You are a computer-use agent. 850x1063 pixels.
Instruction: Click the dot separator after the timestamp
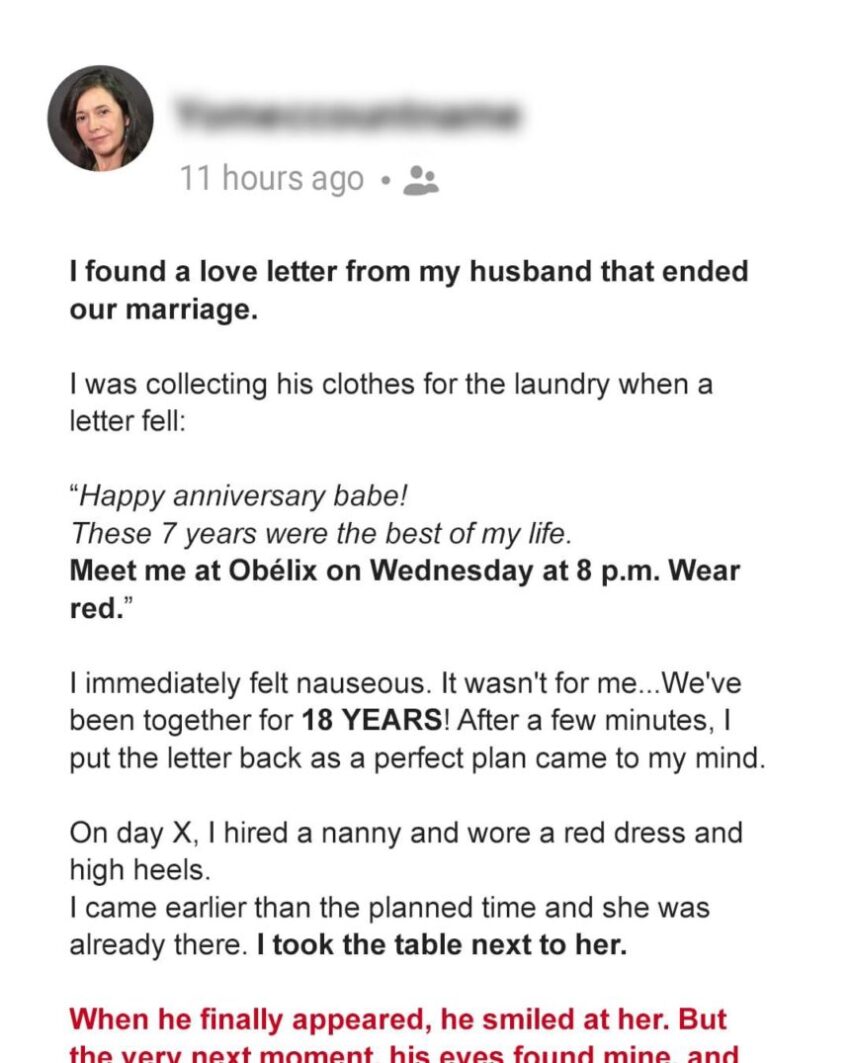point(384,181)
